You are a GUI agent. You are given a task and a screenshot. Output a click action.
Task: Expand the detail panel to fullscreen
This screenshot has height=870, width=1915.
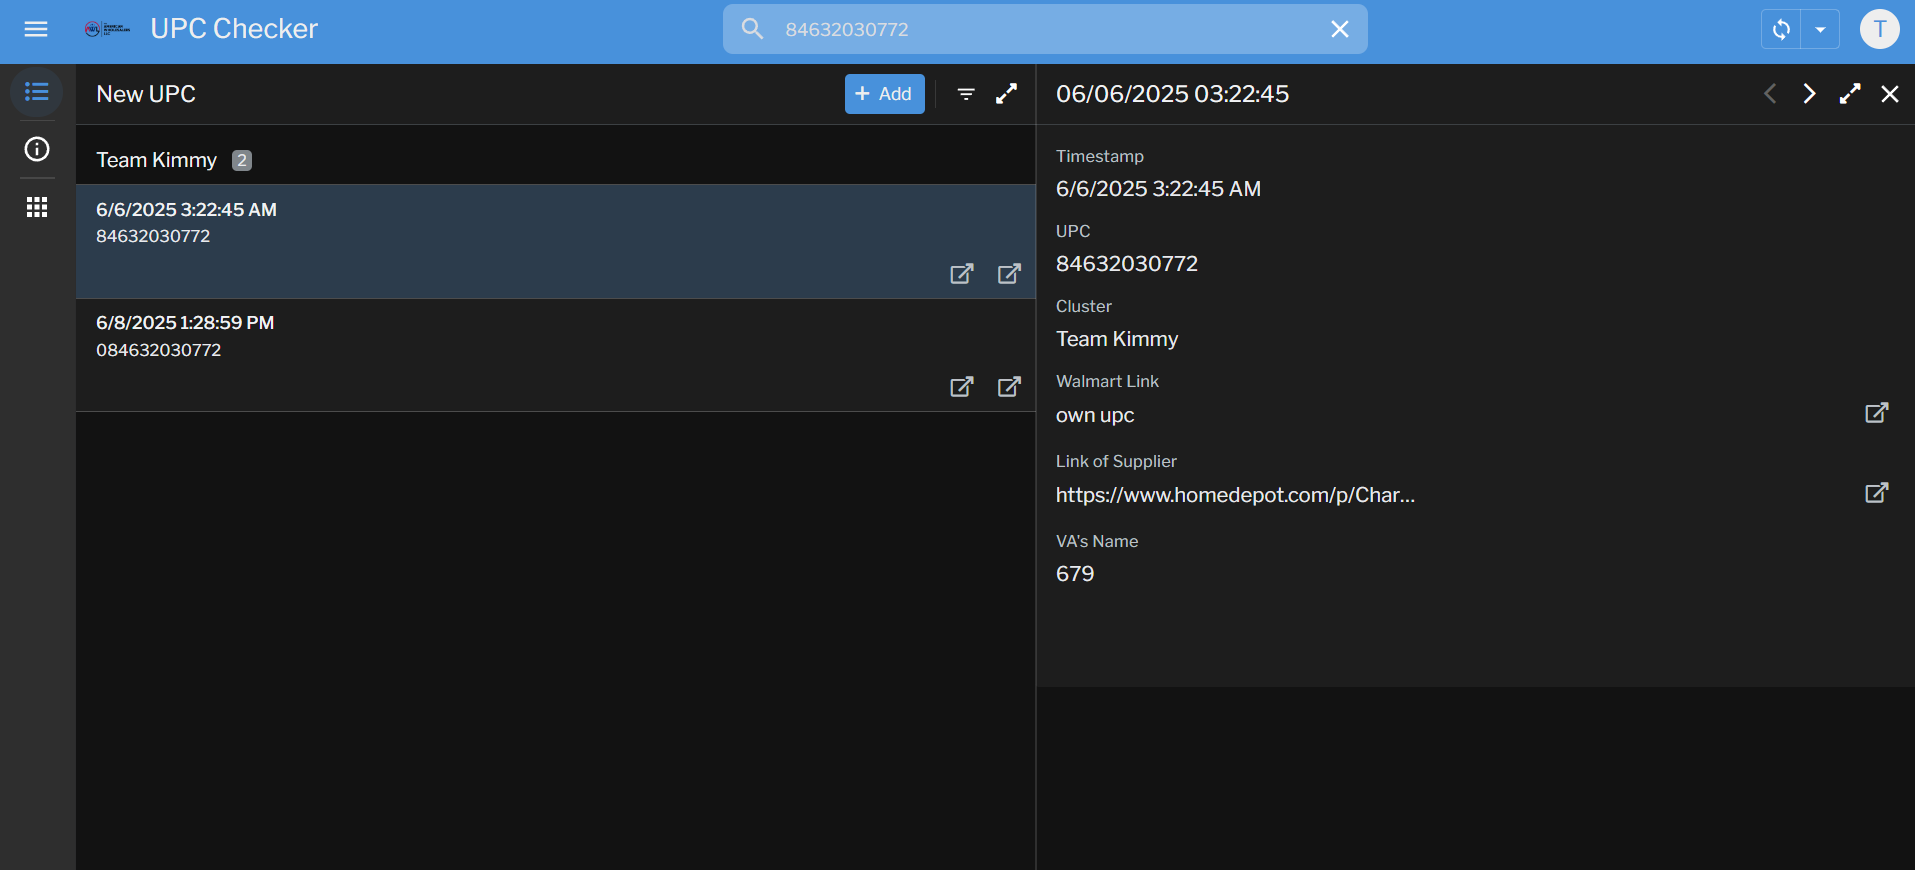pos(1850,94)
